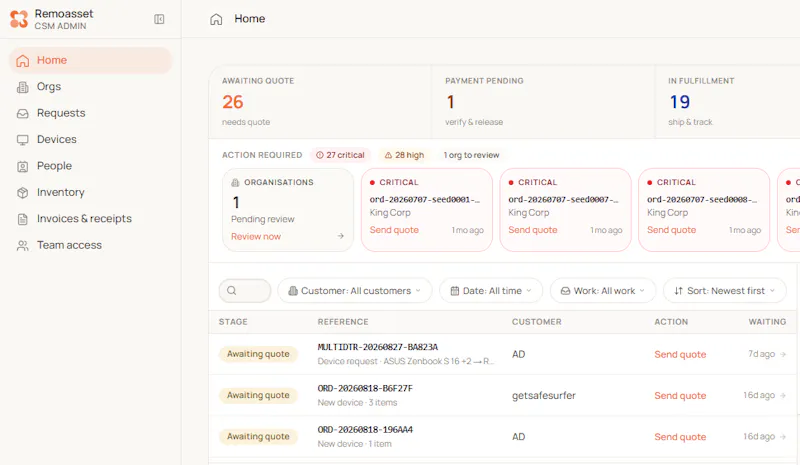Expand the Customer: All customers dropdown
Image resolution: width=800 pixels, height=465 pixels.
355,290
